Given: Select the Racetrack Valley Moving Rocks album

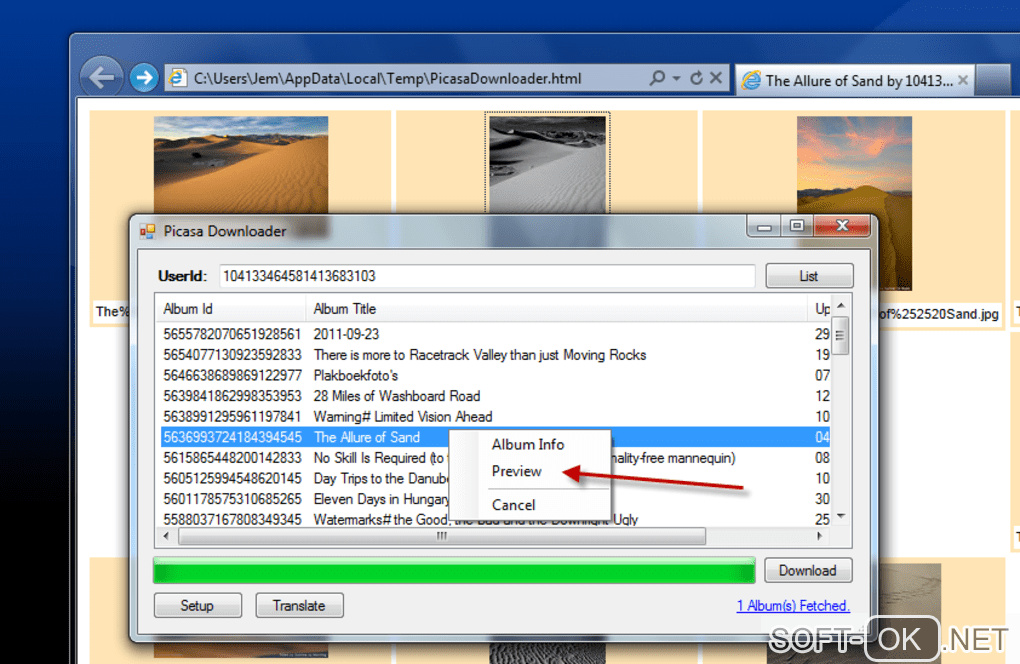Looking at the screenshot, I should click(x=495, y=355).
